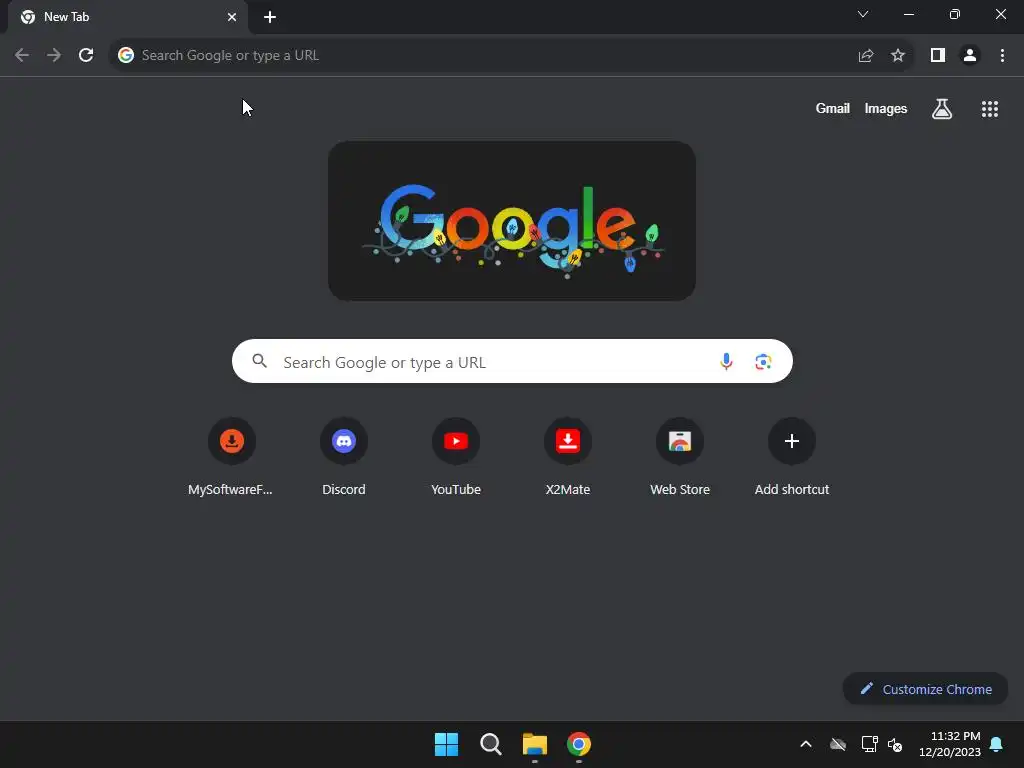Search by image with Google Lens icon
Viewport: 1024px width, 768px height.
click(763, 361)
